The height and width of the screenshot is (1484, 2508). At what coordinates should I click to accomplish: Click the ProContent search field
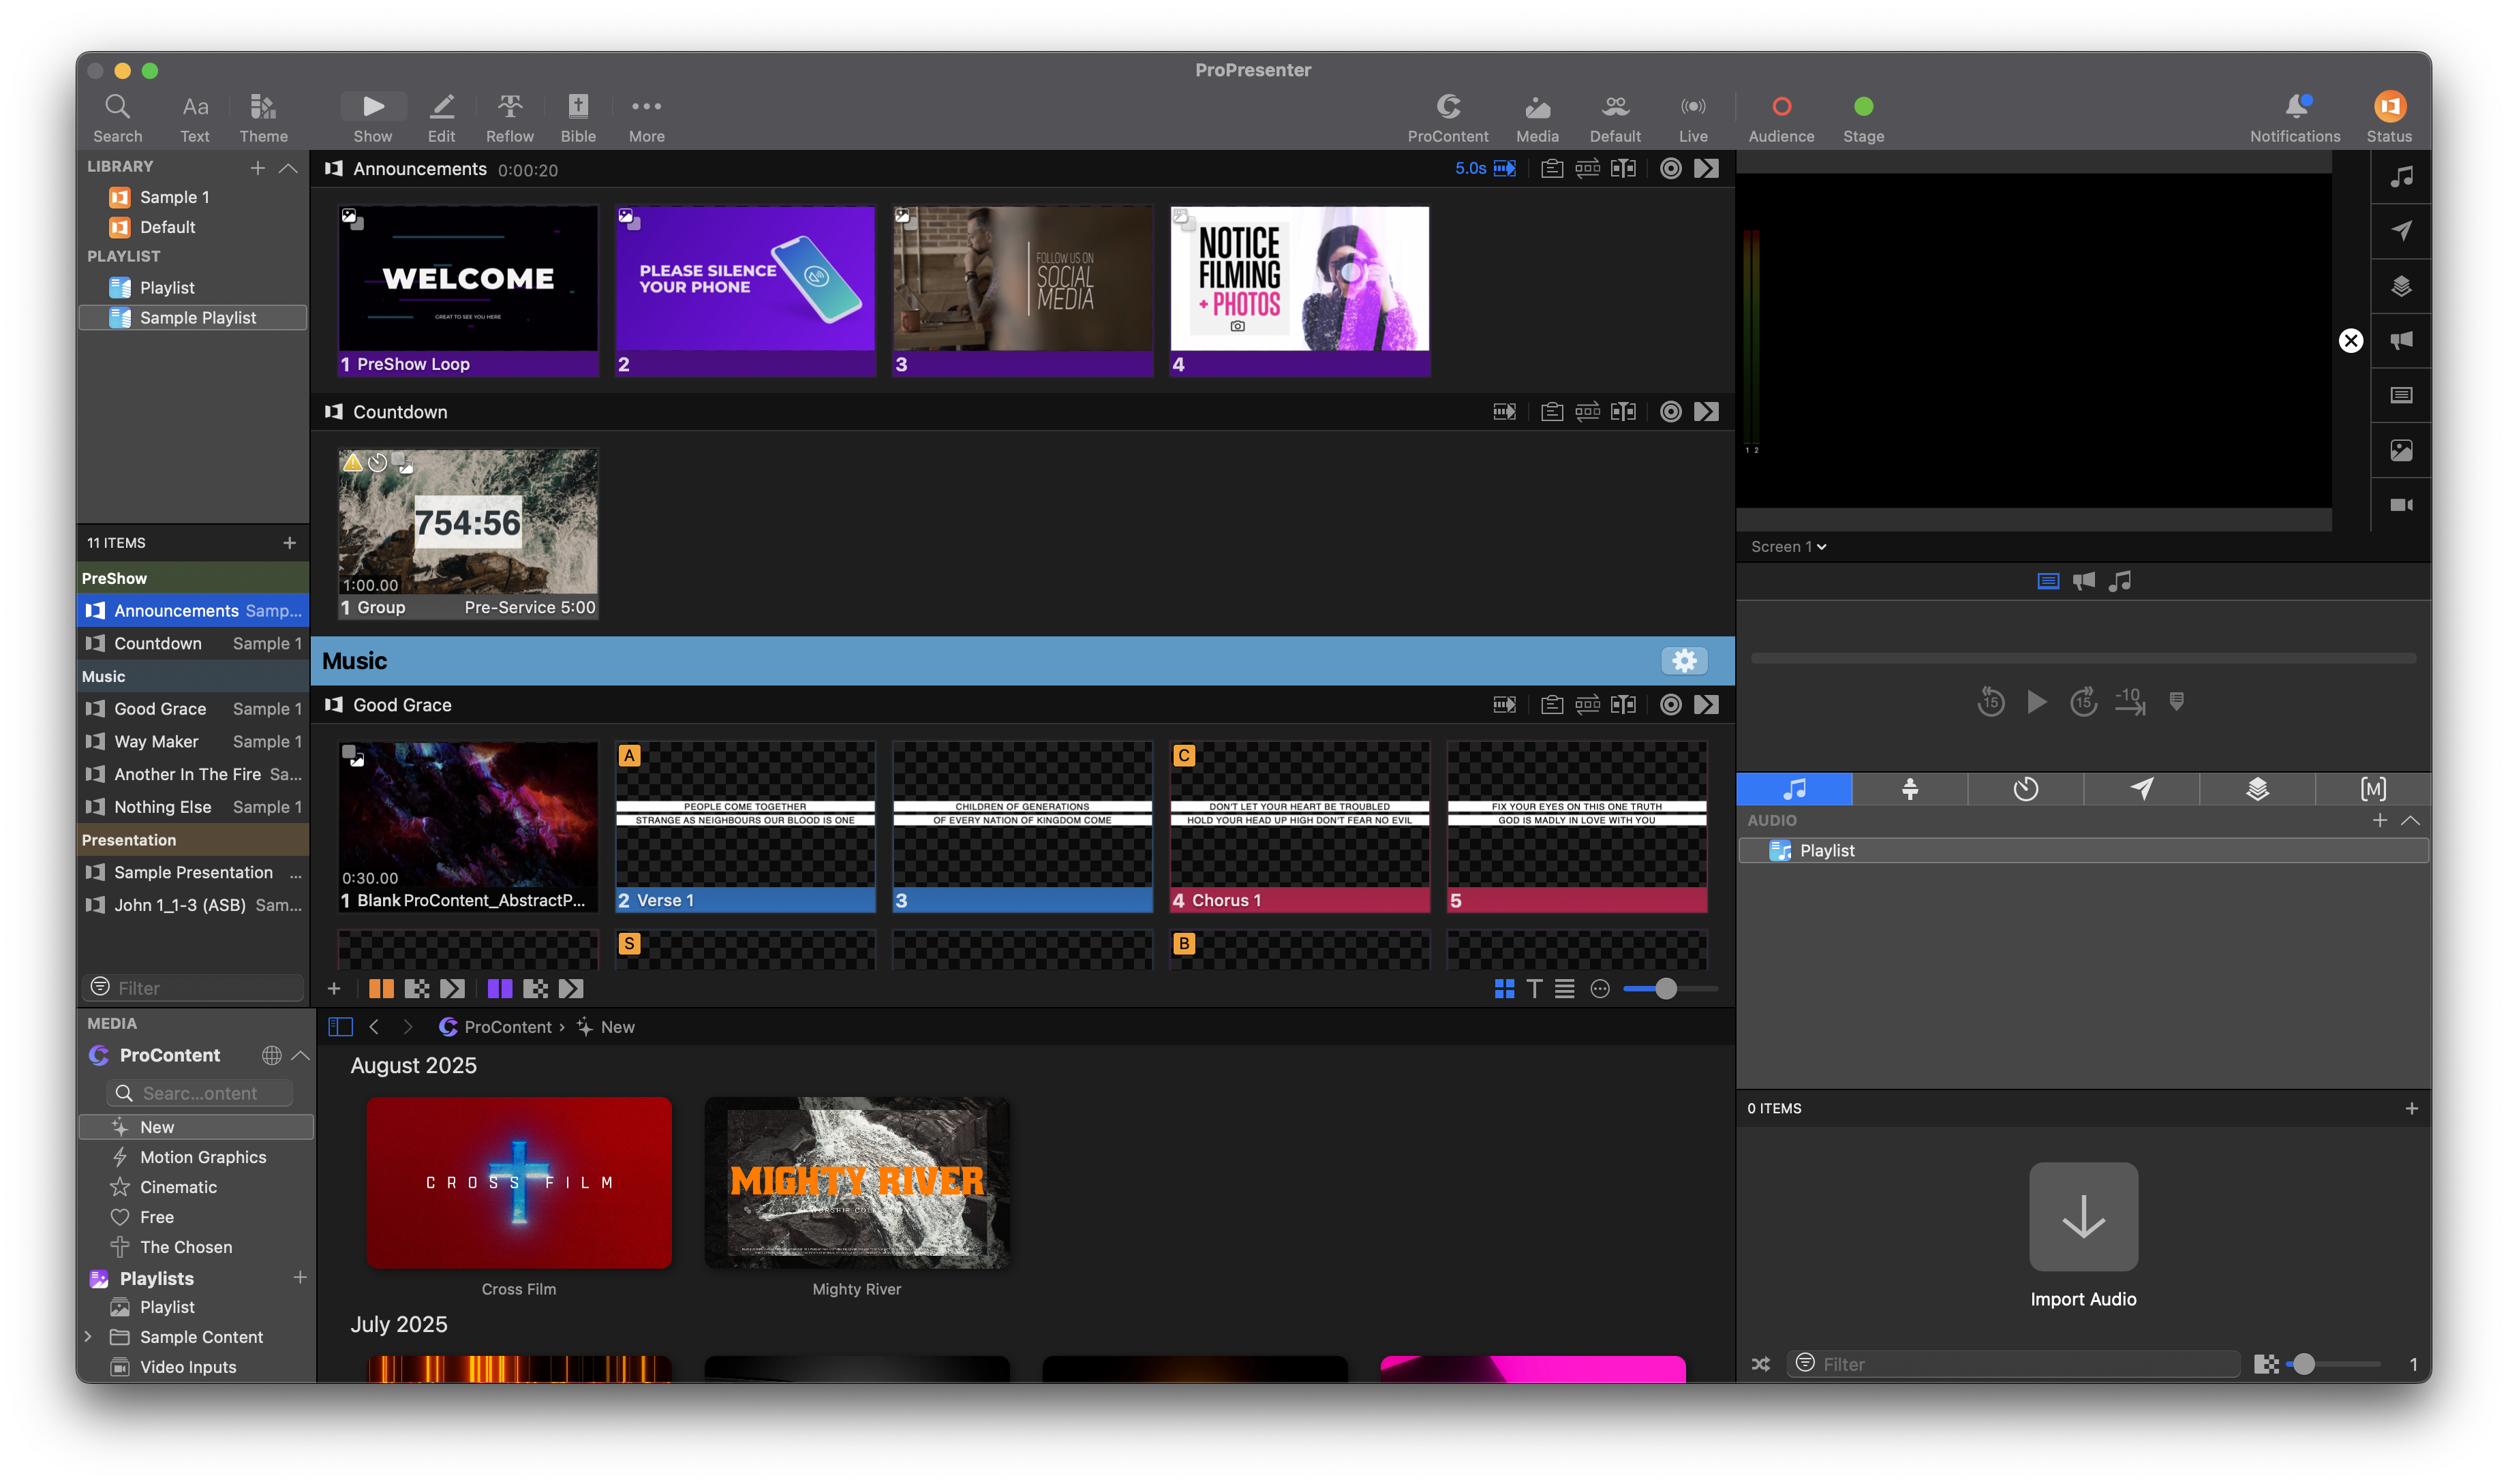coord(200,1092)
